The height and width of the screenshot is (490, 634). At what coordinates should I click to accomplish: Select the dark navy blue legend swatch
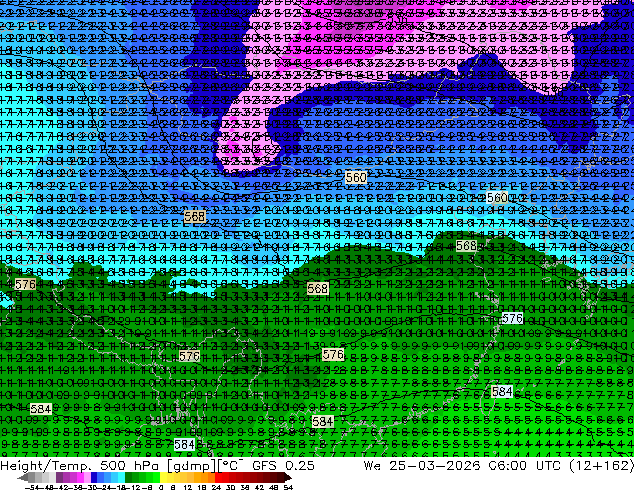(x=94, y=477)
